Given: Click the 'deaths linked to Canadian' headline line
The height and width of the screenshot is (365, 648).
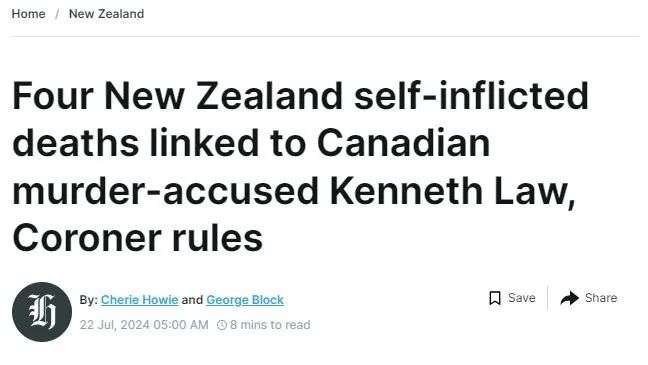Looking at the screenshot, I should pos(251,143).
